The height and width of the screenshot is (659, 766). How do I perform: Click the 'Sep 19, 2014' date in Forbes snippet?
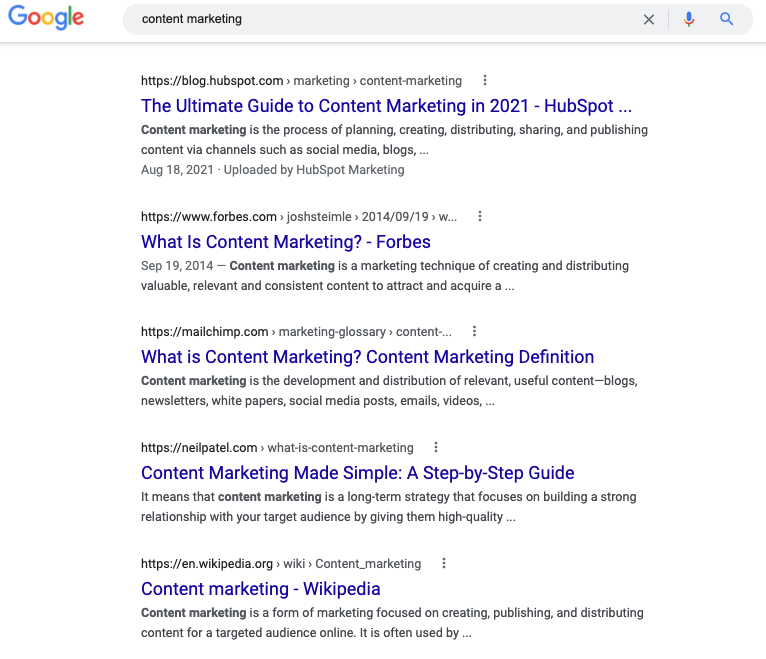(177, 266)
